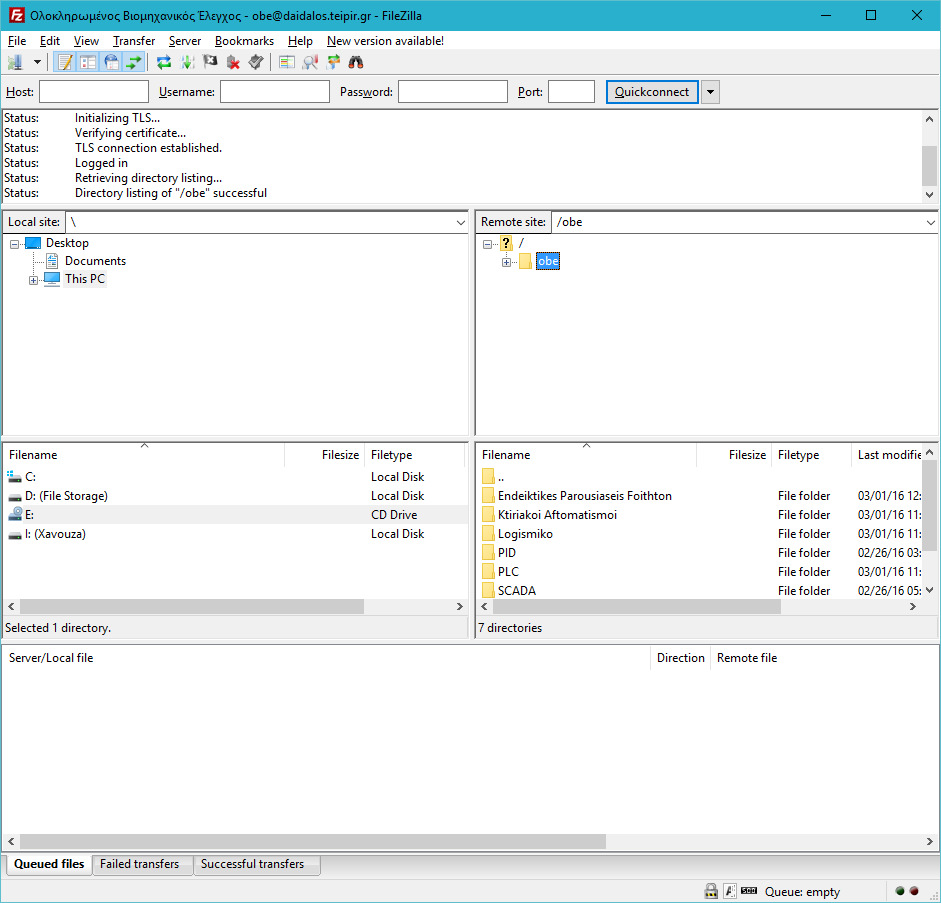Screen dimensions: 941x903
Task: Click the I: (Xavouza) drive icon
Action: point(14,534)
